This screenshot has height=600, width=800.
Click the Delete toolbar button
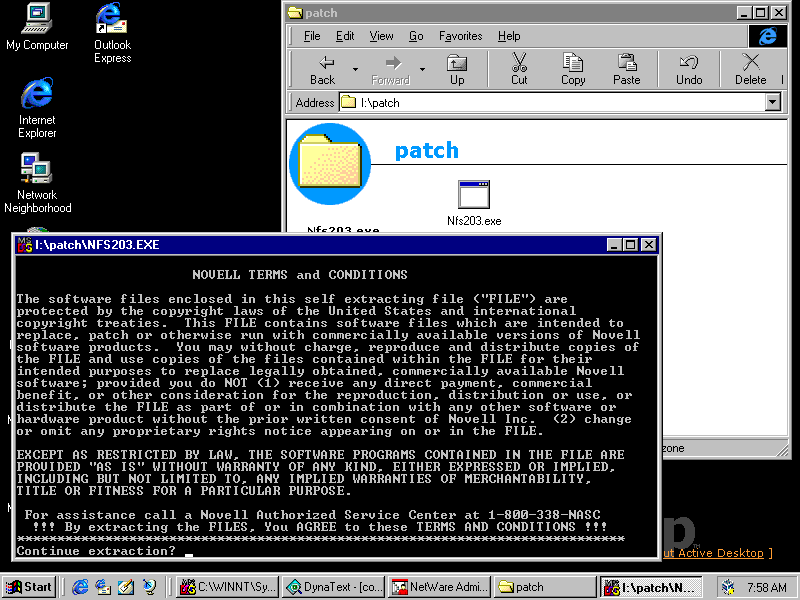pos(751,69)
